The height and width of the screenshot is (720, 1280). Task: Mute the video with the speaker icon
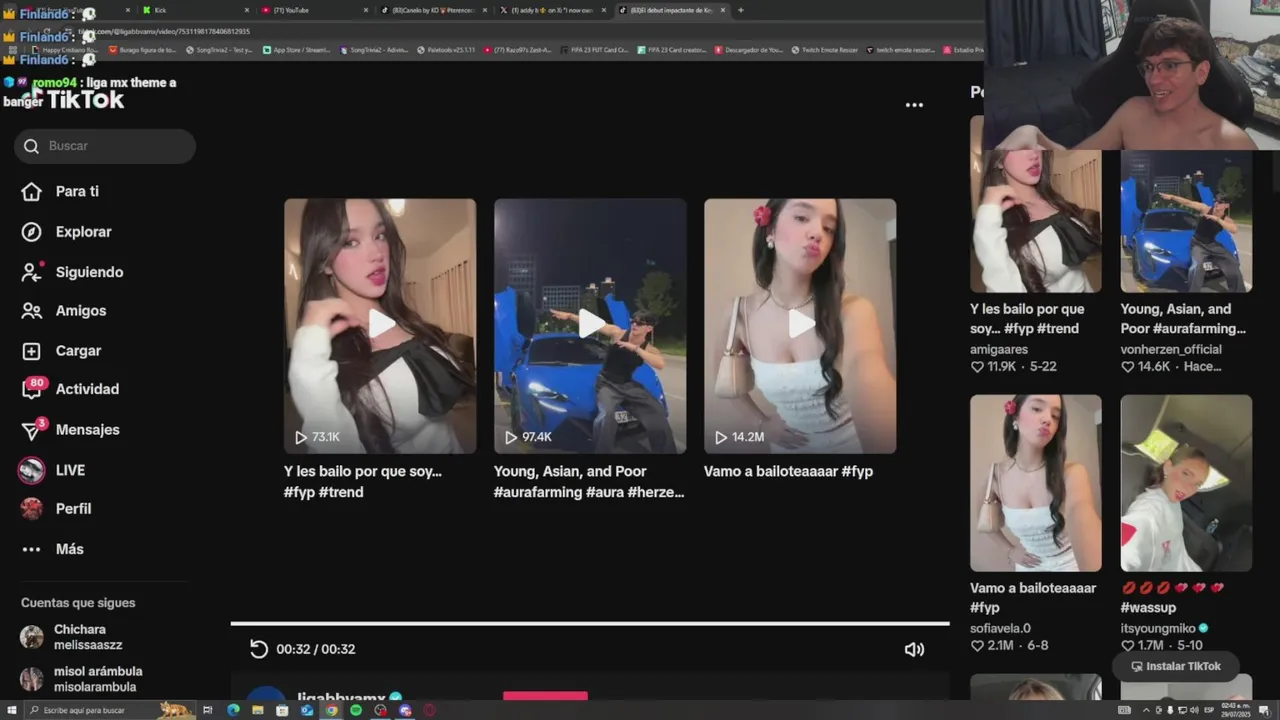point(914,649)
